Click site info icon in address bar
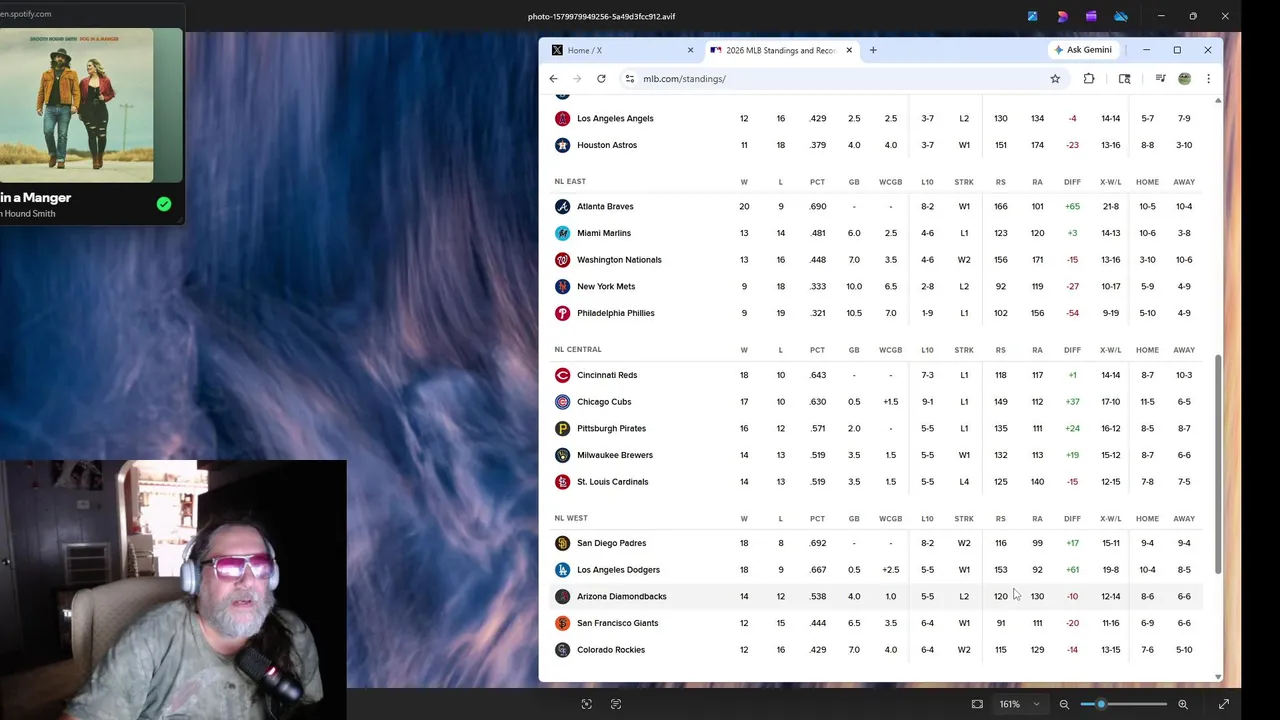 (x=629, y=78)
